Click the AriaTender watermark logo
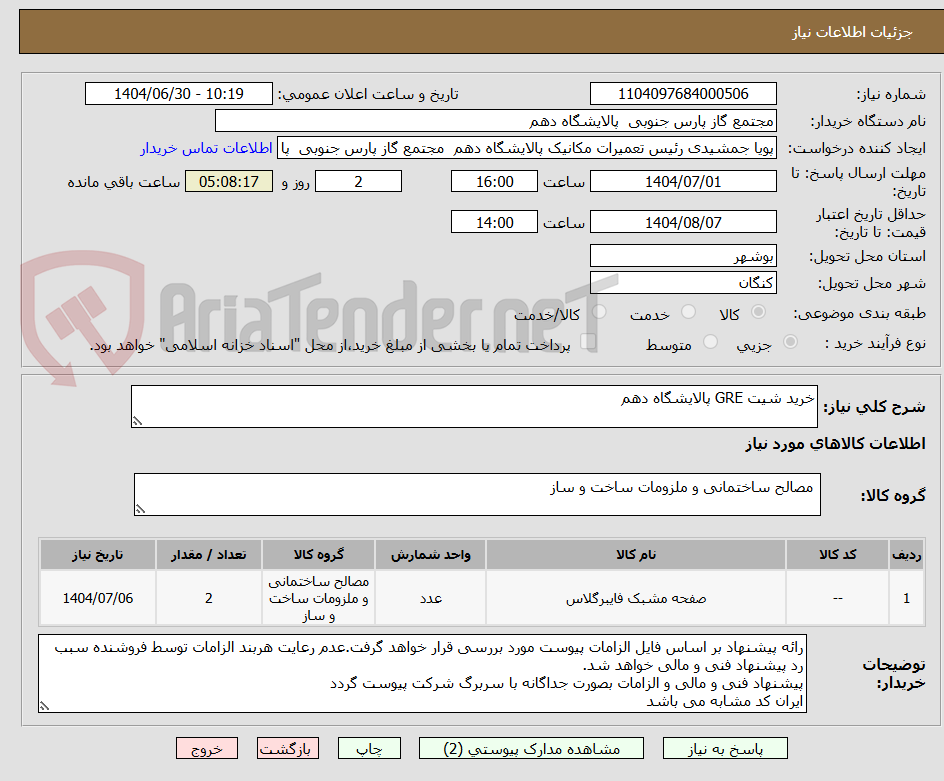This screenshot has height=781, width=944. [75, 310]
